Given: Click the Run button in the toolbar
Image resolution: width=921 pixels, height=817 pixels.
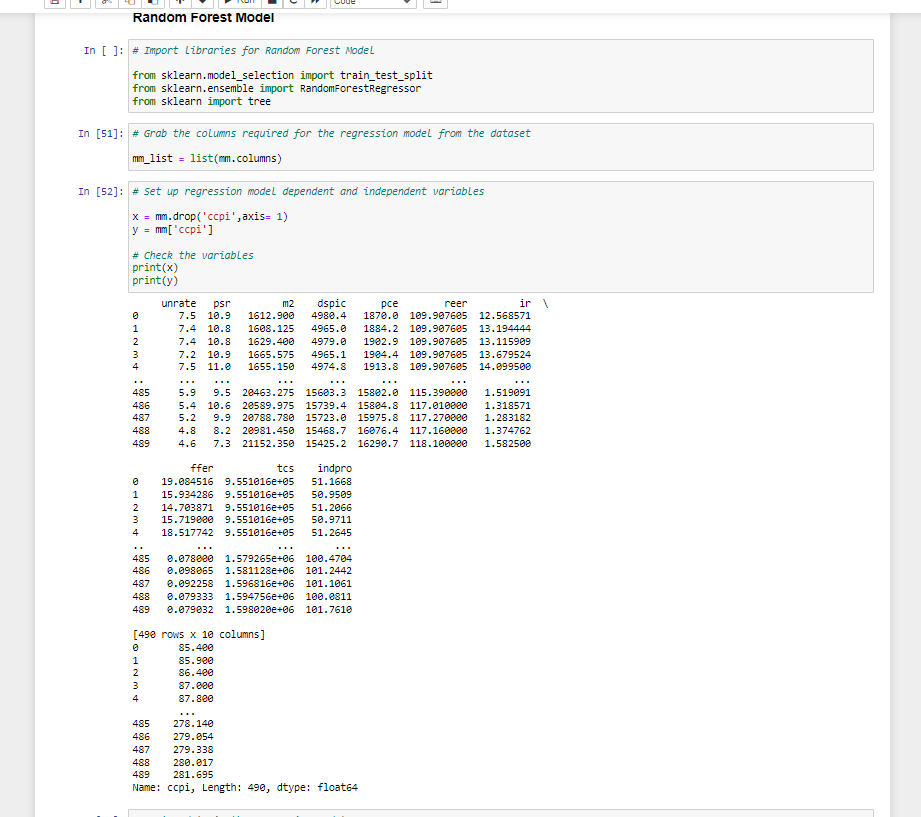Looking at the screenshot, I should coord(240,2).
